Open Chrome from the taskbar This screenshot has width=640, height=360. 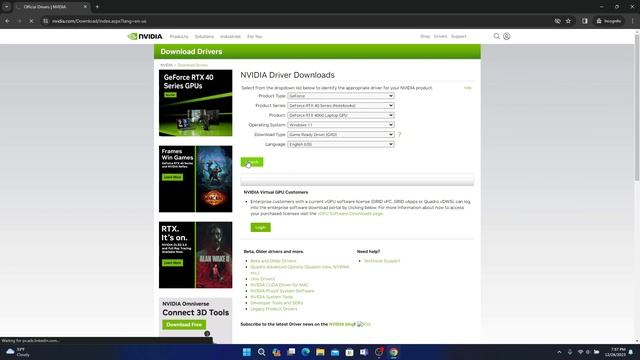[393, 352]
